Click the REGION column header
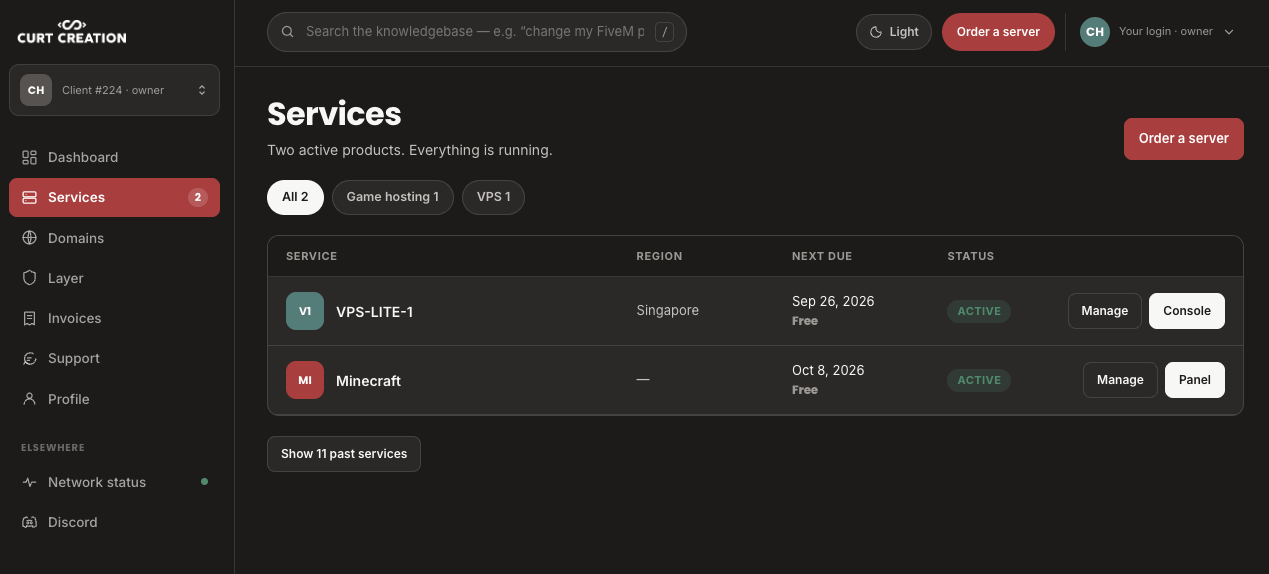 659,256
